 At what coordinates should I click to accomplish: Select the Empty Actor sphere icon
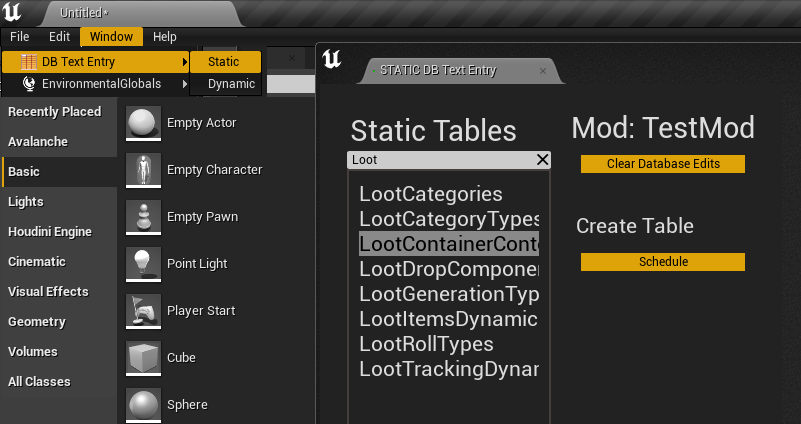tap(144, 123)
